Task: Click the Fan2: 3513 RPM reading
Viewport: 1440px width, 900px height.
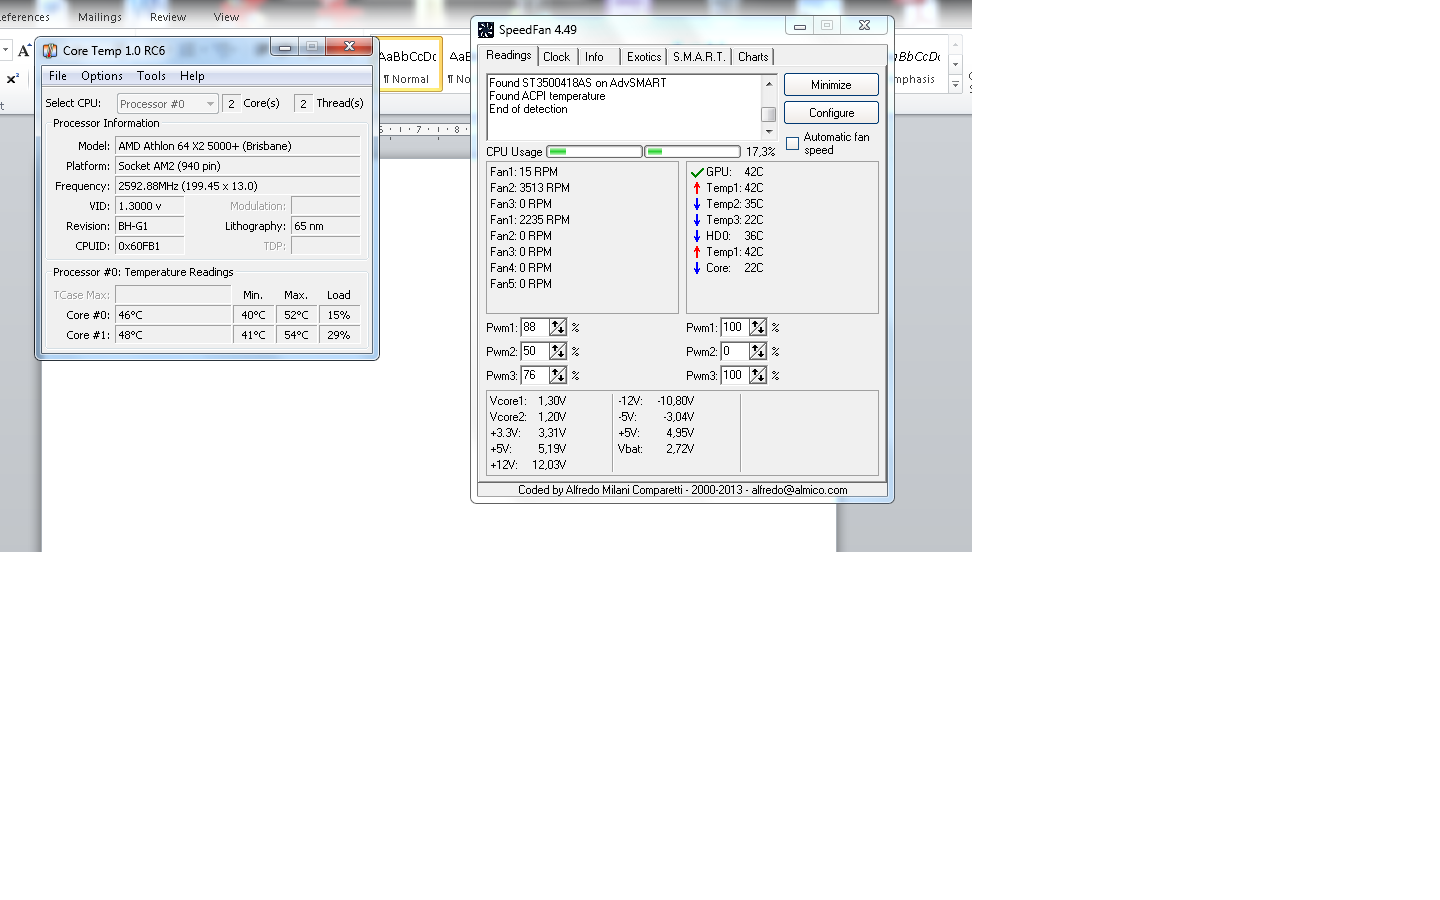Action: coord(530,188)
